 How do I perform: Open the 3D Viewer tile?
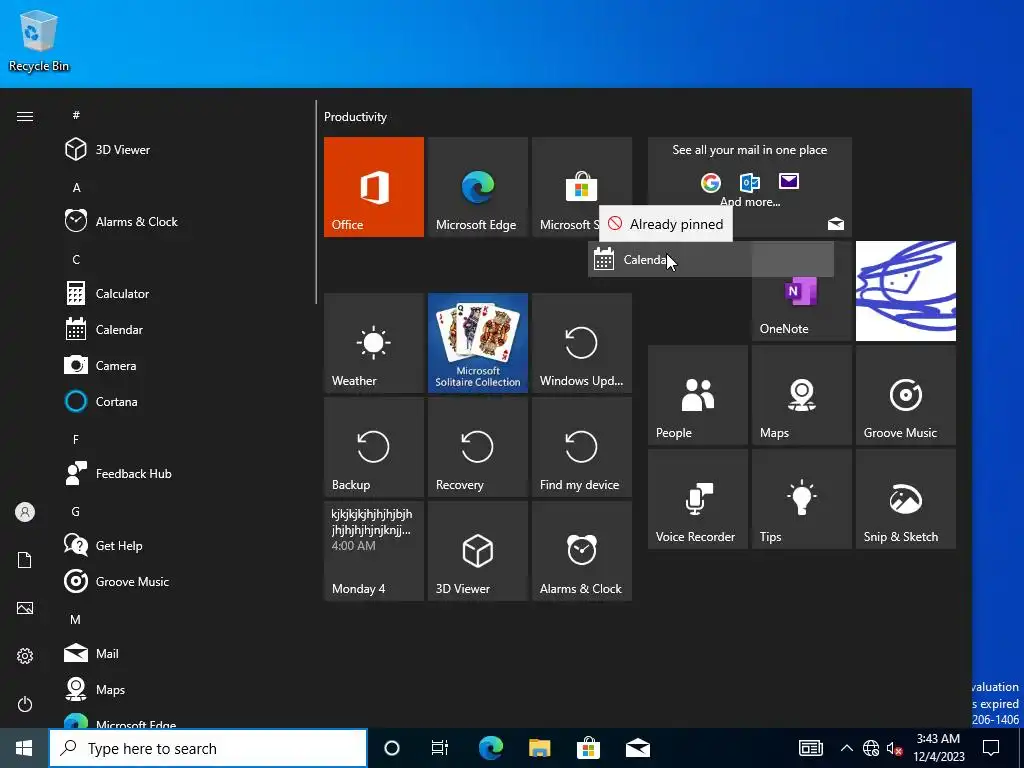coord(477,551)
